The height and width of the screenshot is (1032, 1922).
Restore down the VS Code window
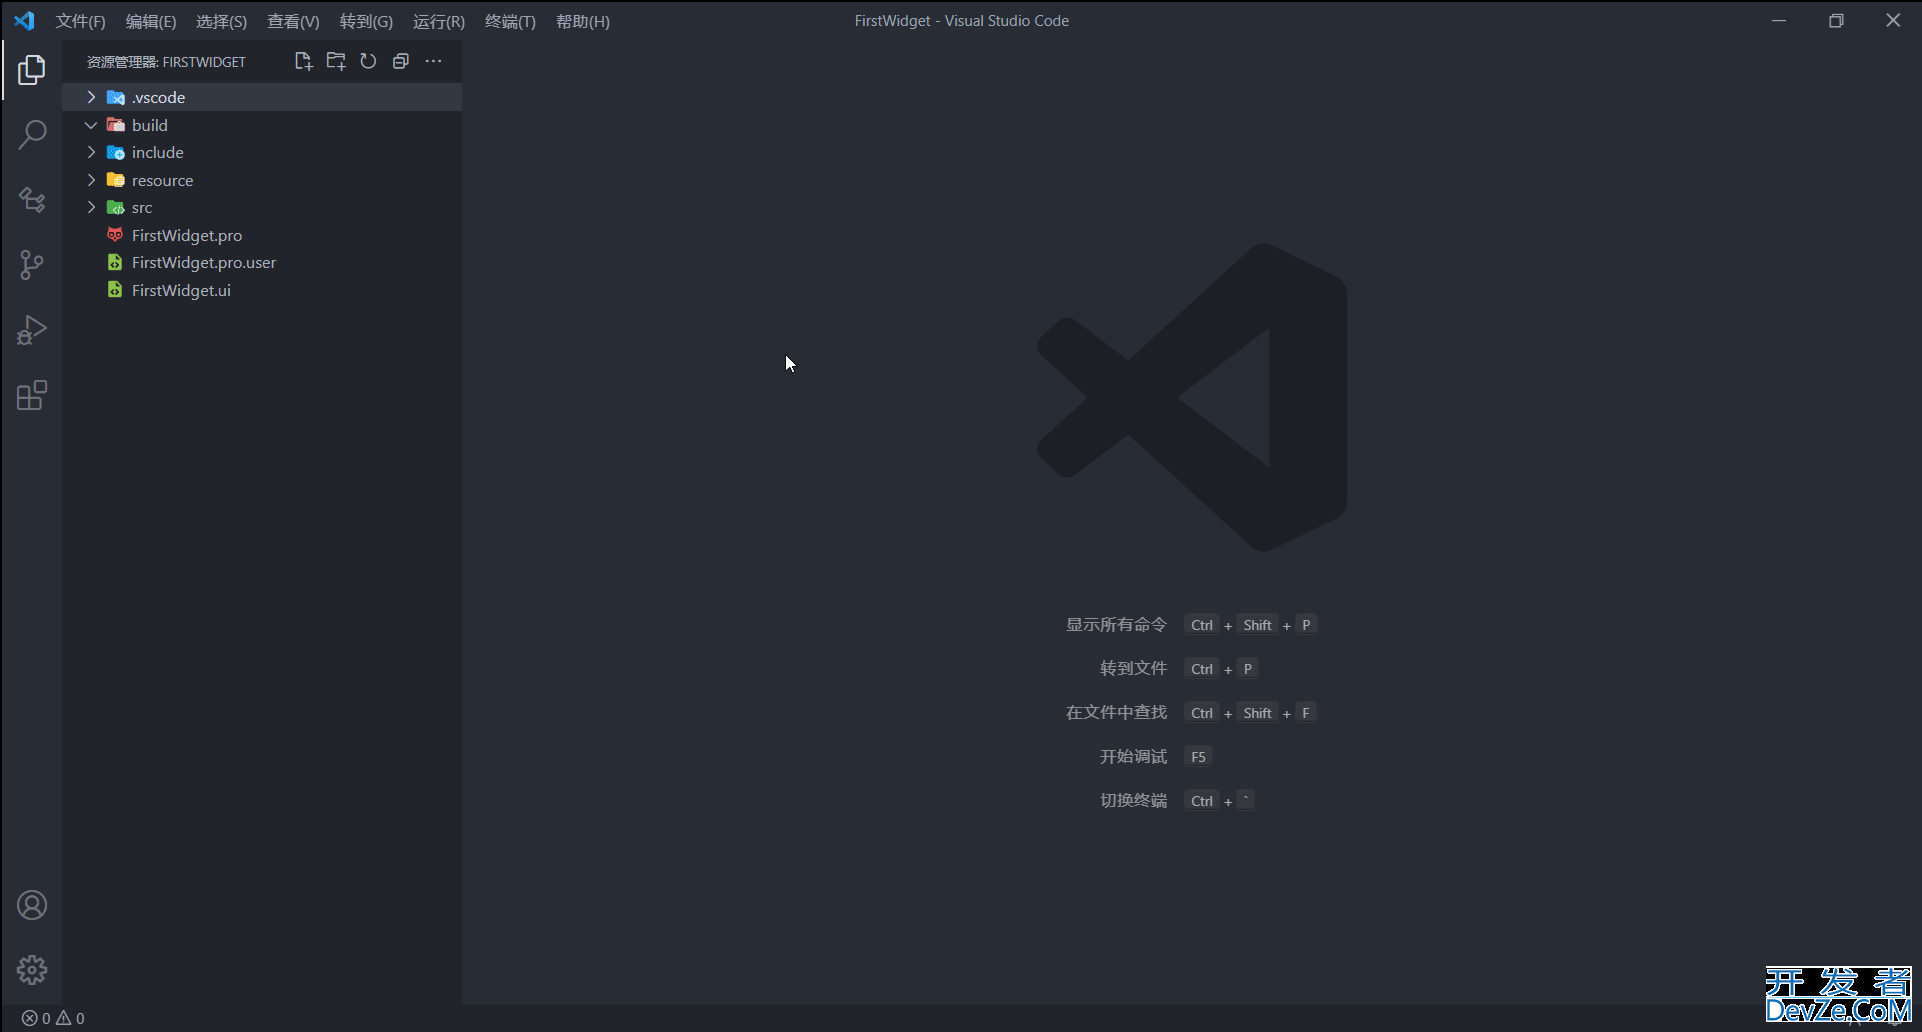click(1836, 21)
